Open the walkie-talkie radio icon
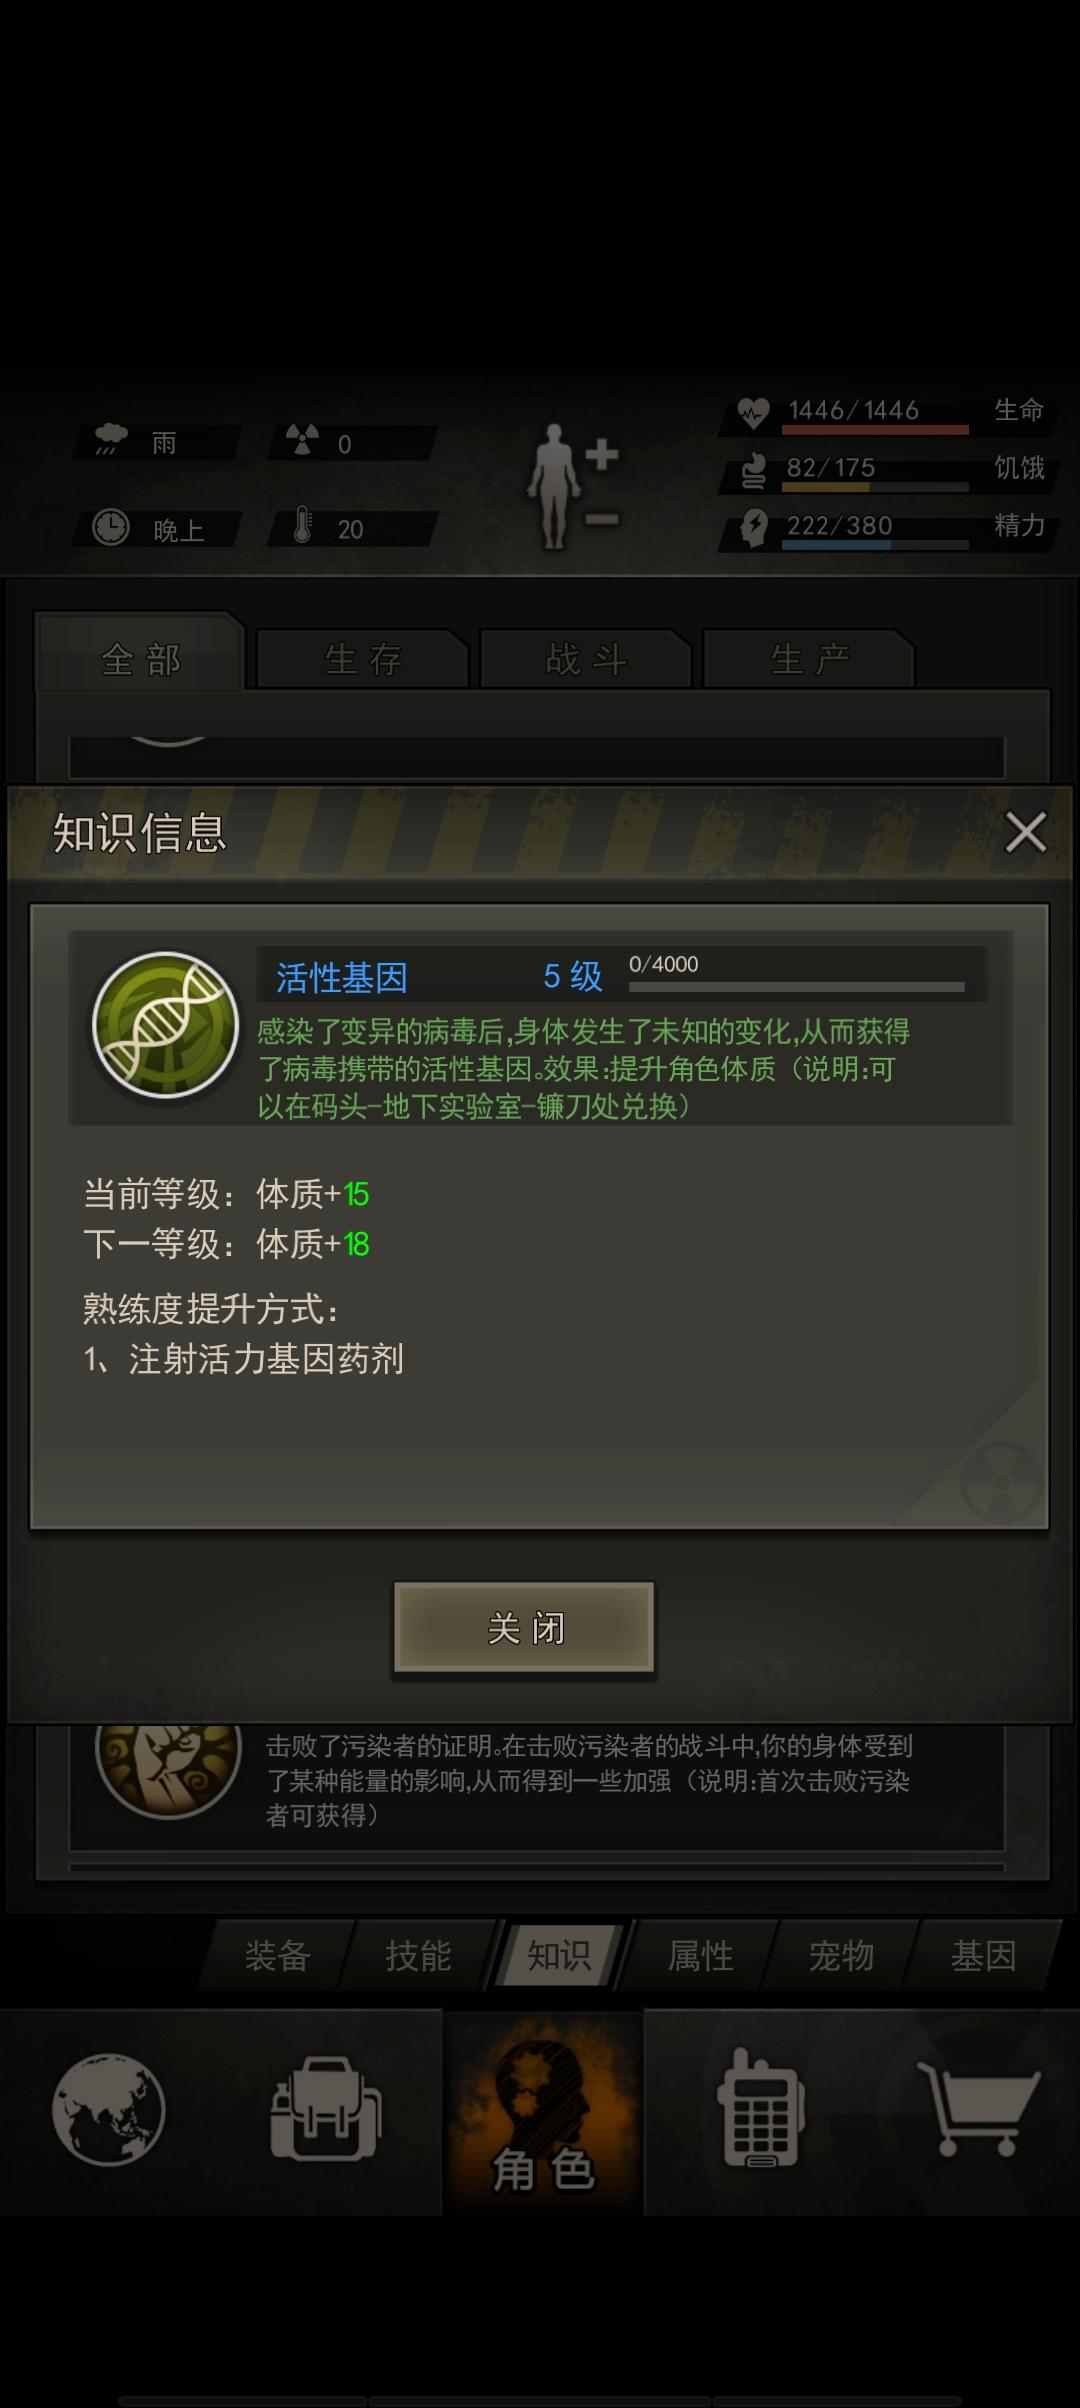1080x2408 pixels. [x=759, y=2107]
